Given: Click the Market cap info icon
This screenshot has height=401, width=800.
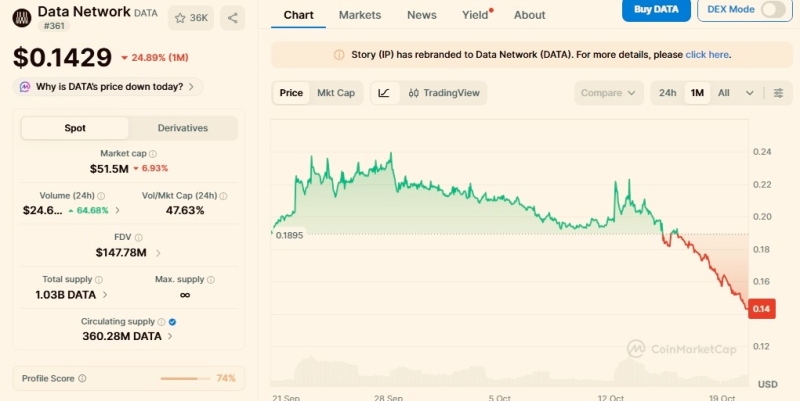Looking at the screenshot, I should [153, 154].
